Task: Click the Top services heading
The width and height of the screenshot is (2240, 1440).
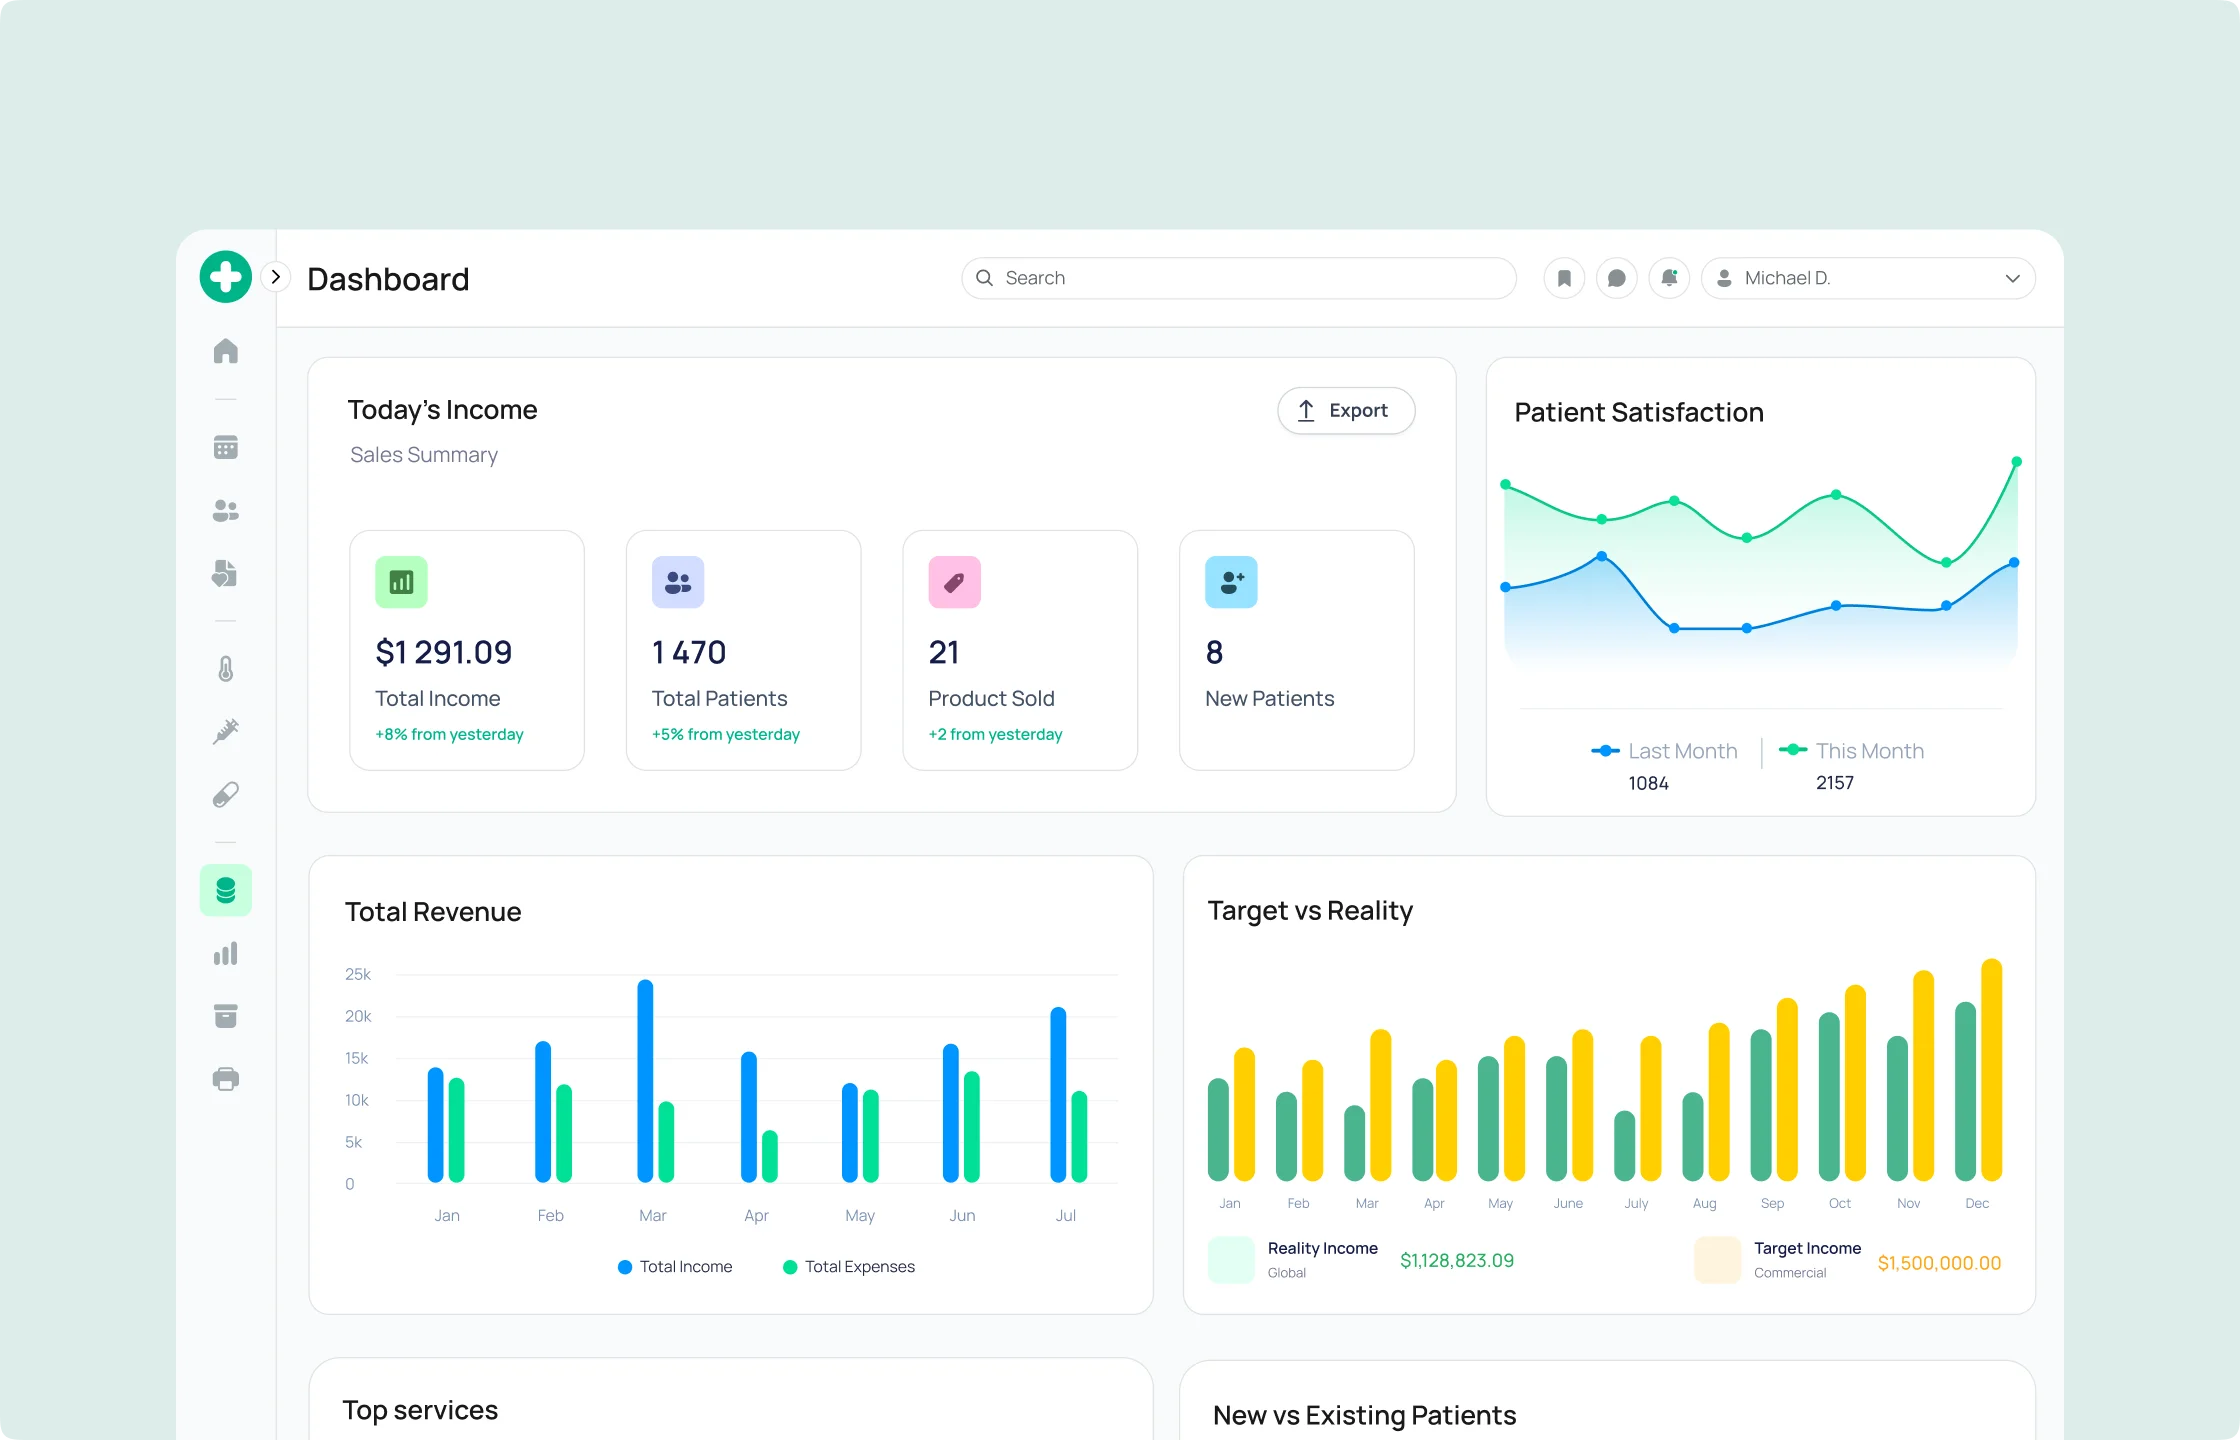Action: click(420, 1410)
